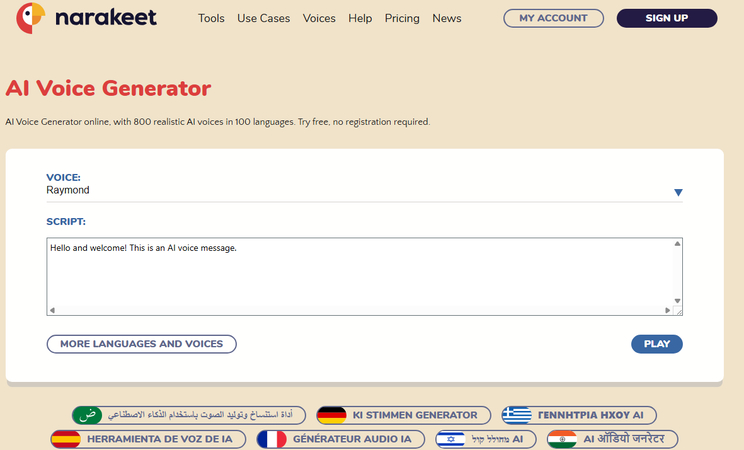Open the Hindi AI ऑडियो जनरेटर link

(x=613, y=439)
